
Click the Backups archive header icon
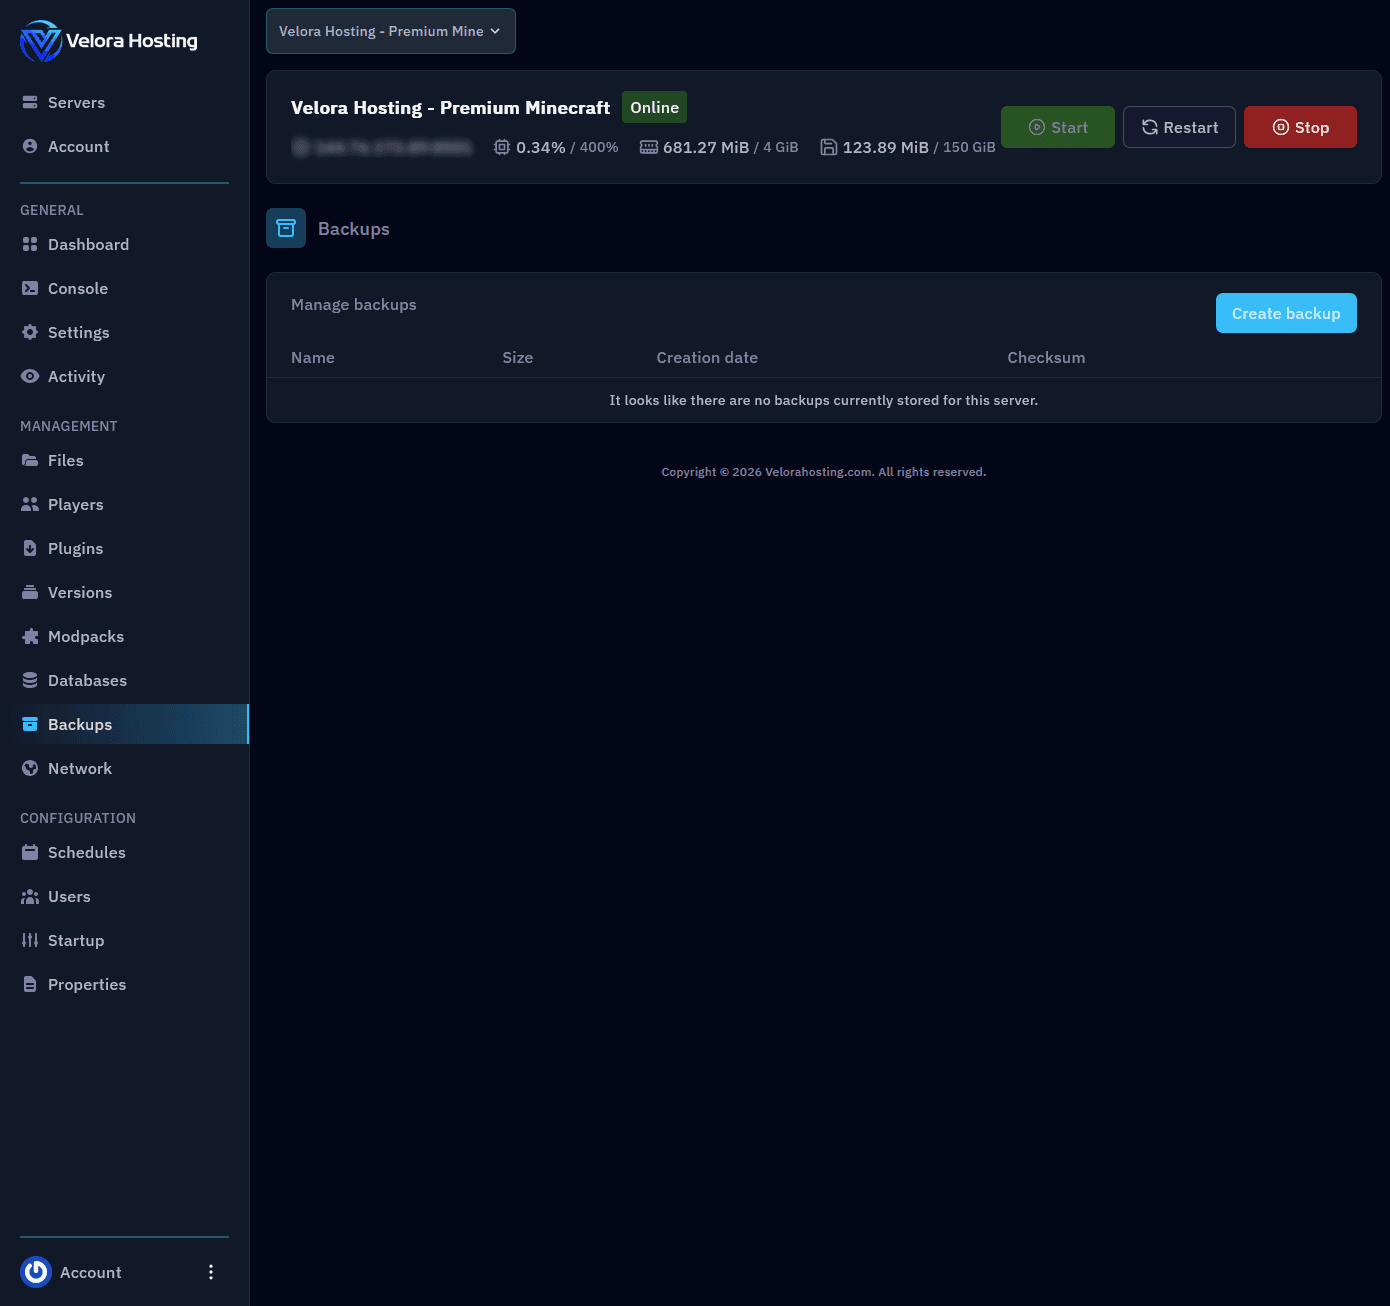[286, 228]
